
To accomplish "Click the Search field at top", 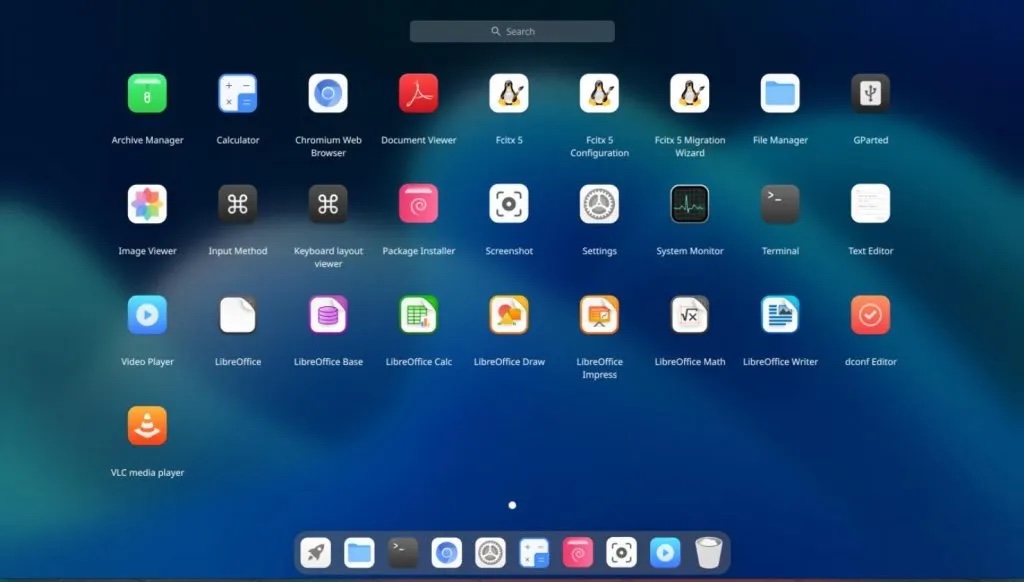I will 512,32.
